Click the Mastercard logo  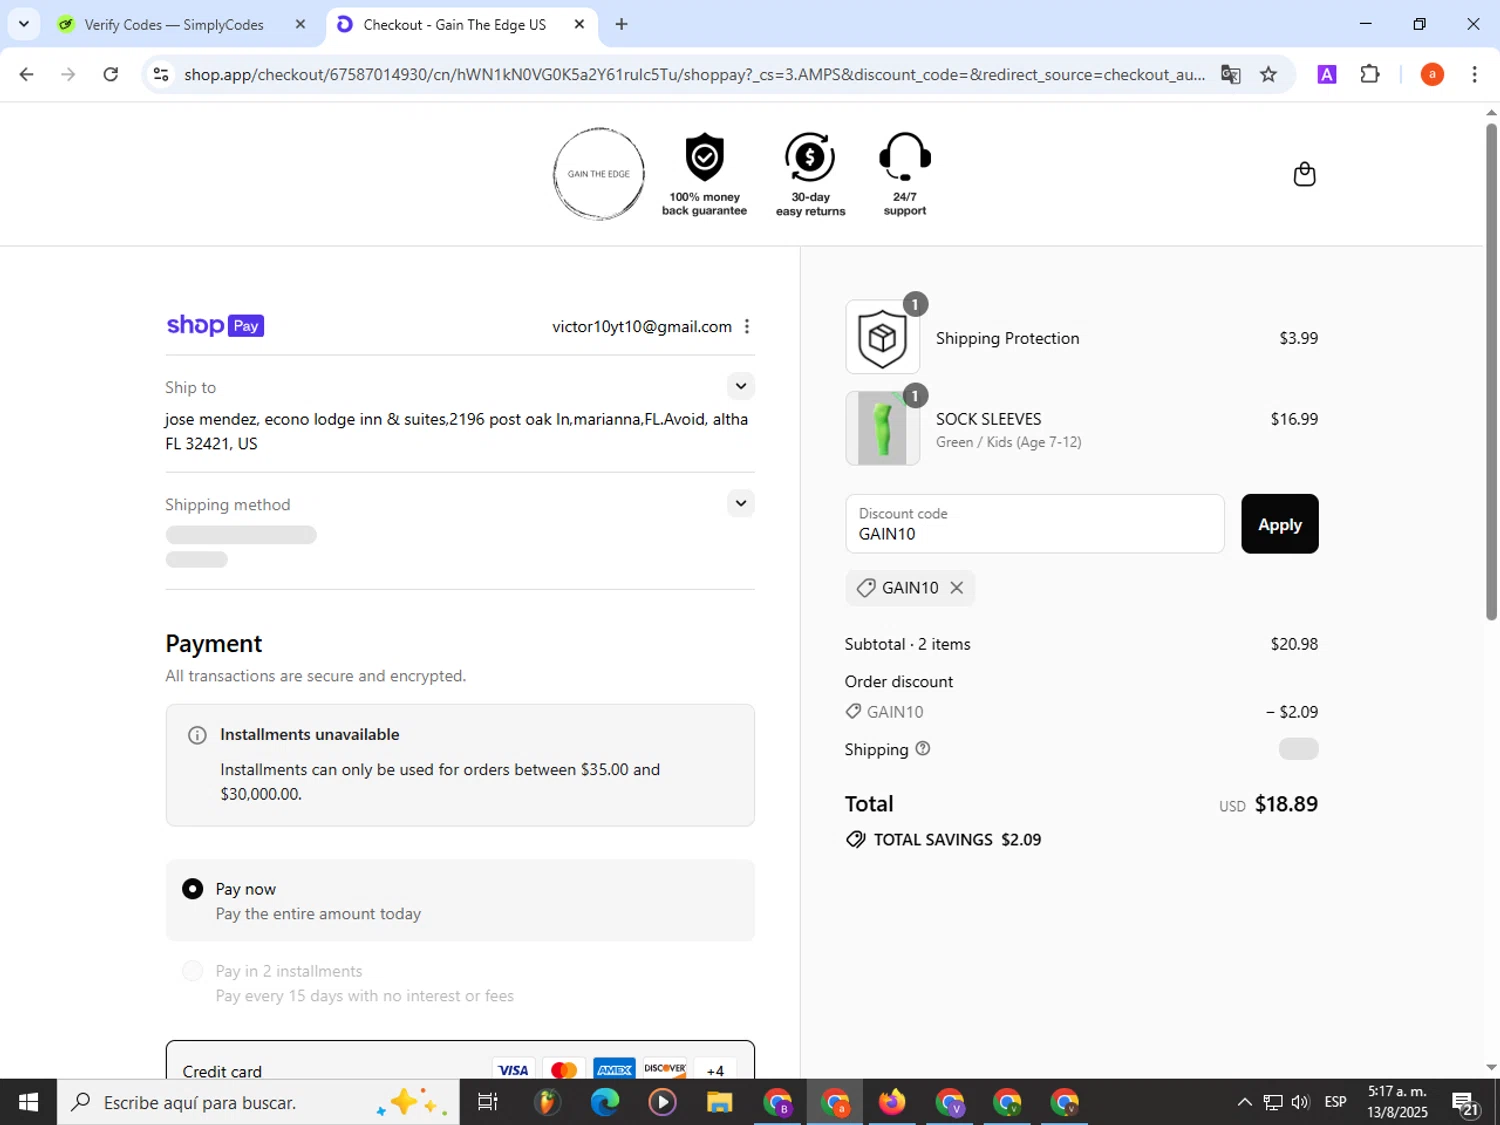(563, 1070)
